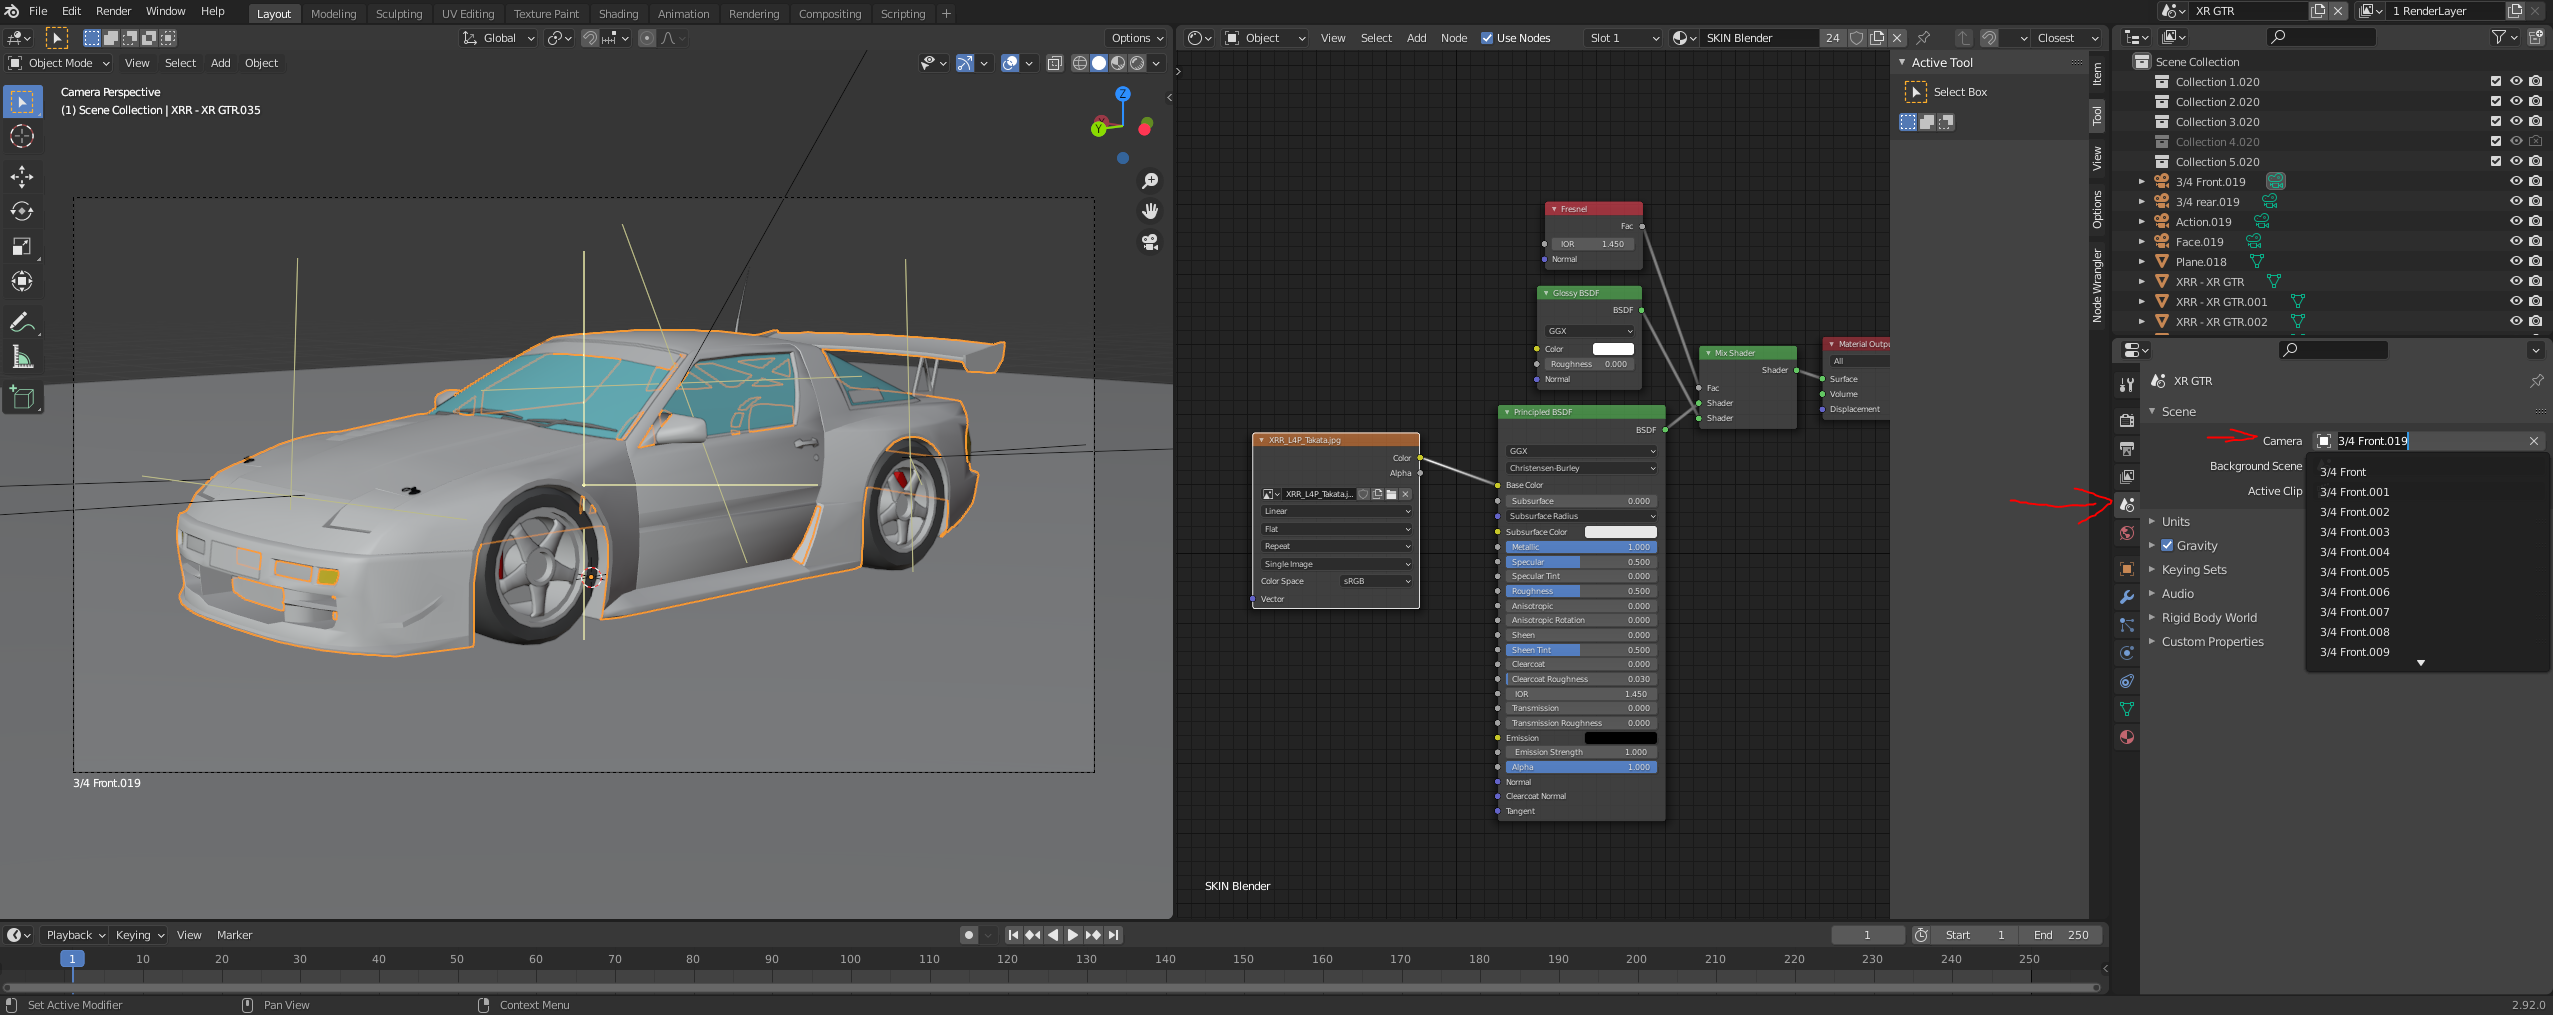Enable the Gravity checkbox
The height and width of the screenshot is (1015, 2553).
pos(2167,546)
